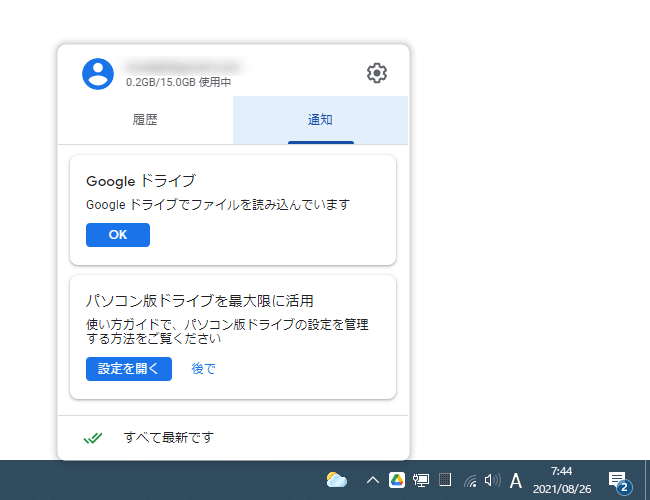This screenshot has width=650, height=500.
Task: Switch to the 履歴 tab
Action: pos(145,120)
